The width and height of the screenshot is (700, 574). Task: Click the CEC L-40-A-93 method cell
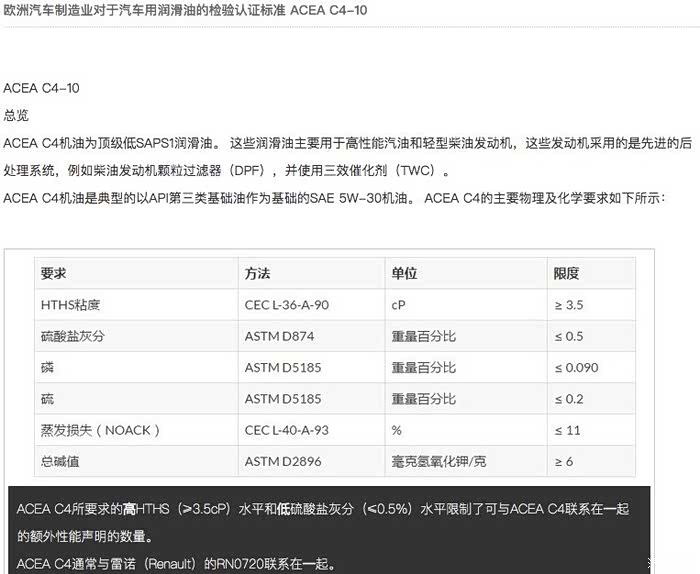click(286, 430)
